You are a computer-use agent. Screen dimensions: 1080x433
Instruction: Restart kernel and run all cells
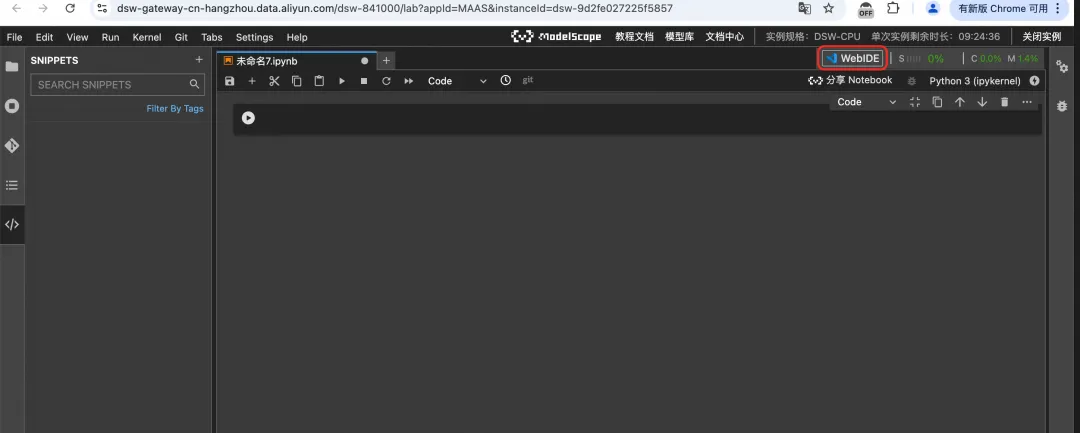point(408,81)
